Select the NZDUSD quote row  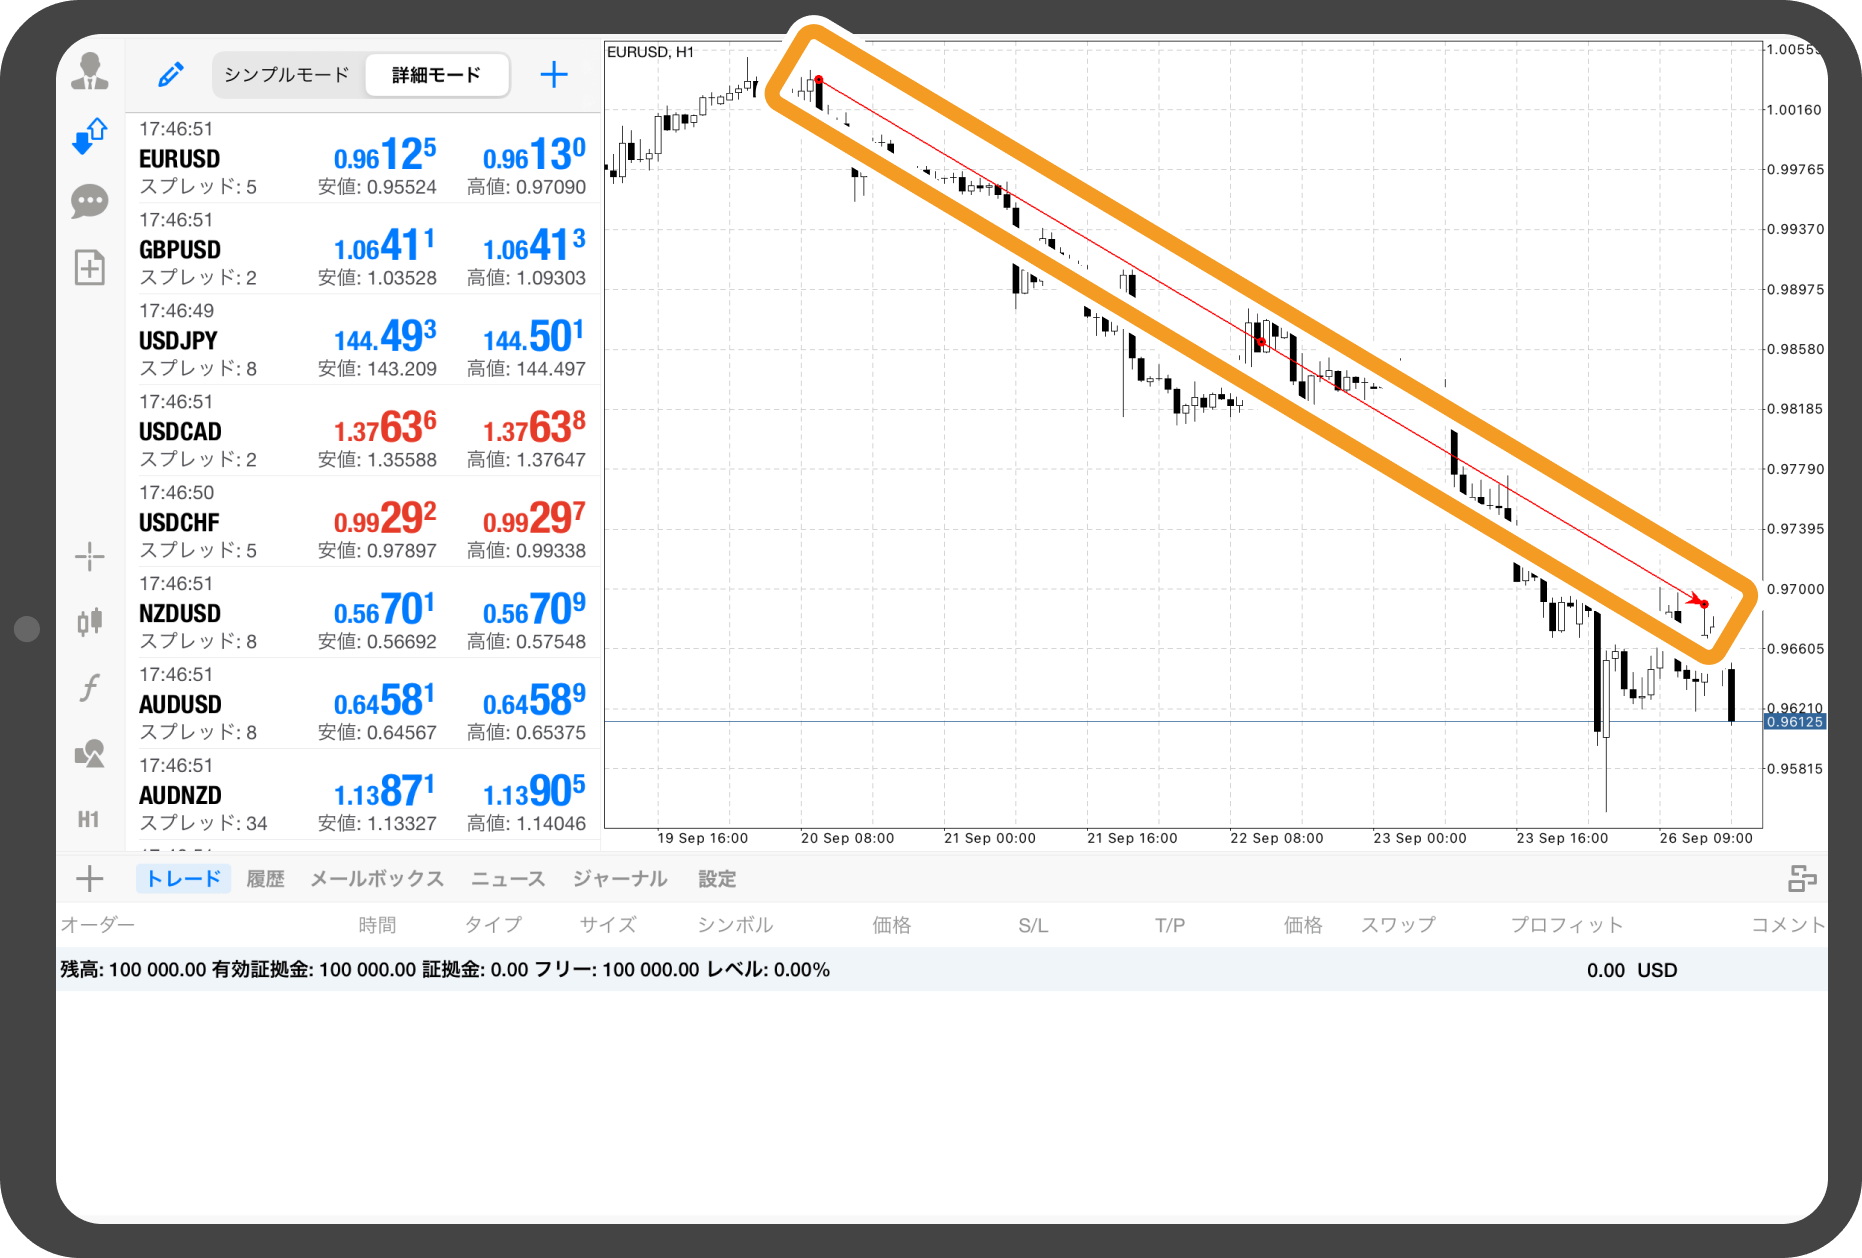(363, 613)
